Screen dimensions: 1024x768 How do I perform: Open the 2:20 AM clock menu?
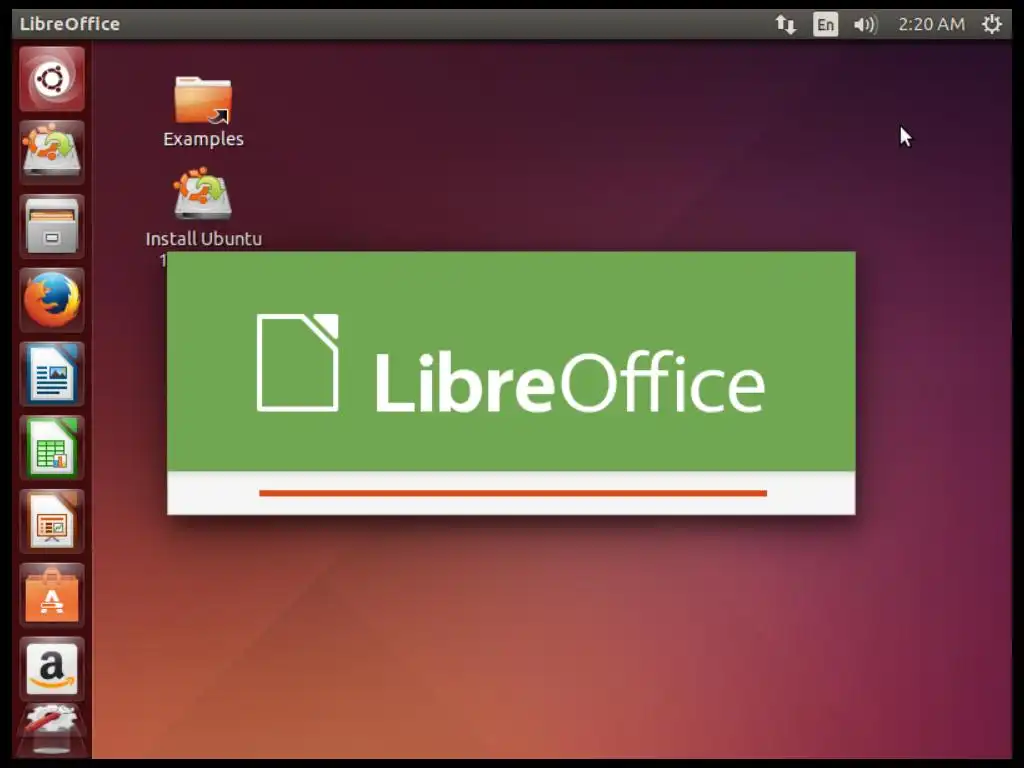931,25
